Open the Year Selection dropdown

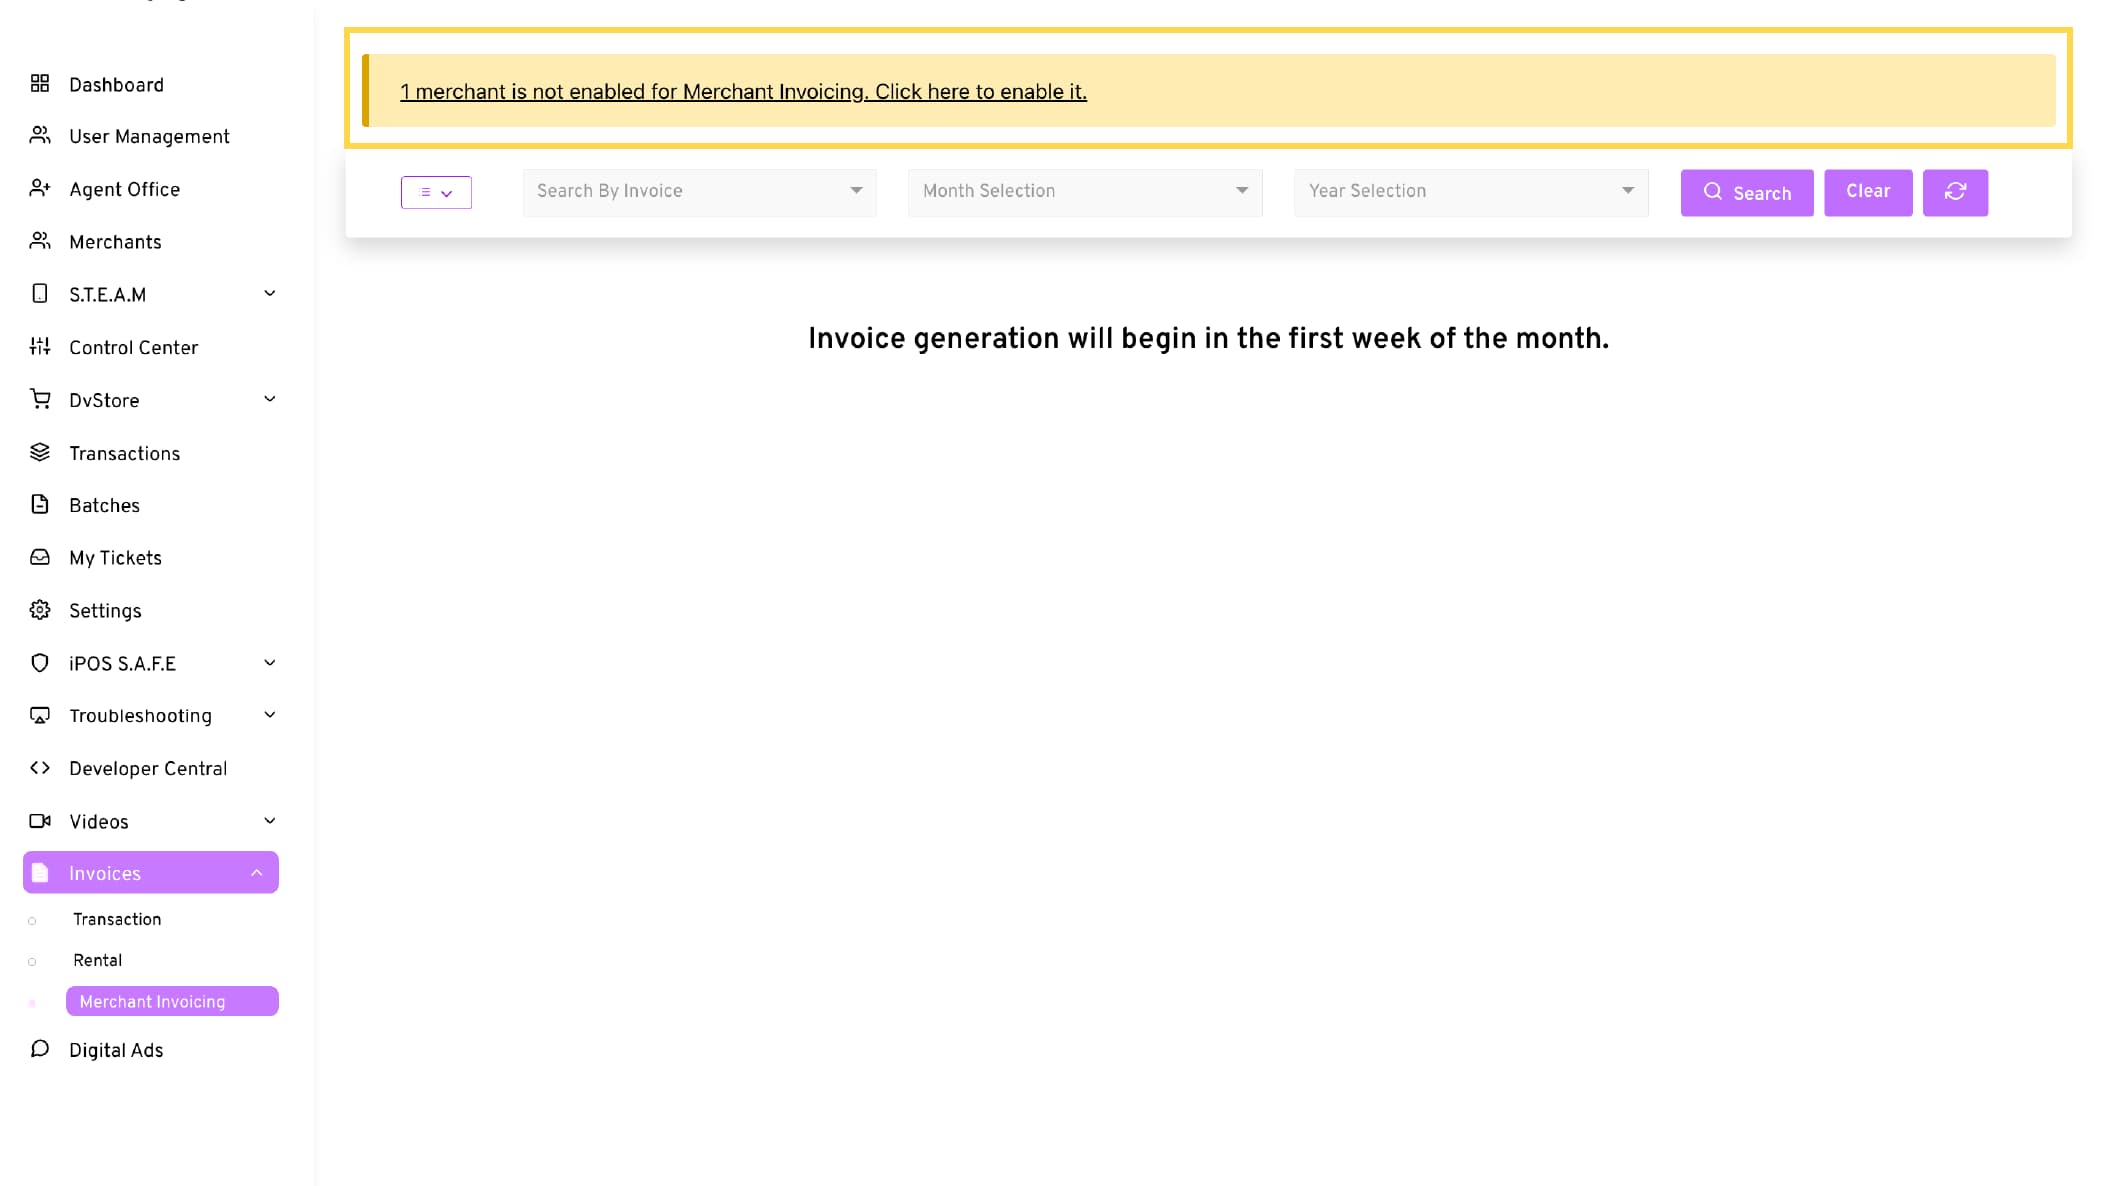[1470, 192]
